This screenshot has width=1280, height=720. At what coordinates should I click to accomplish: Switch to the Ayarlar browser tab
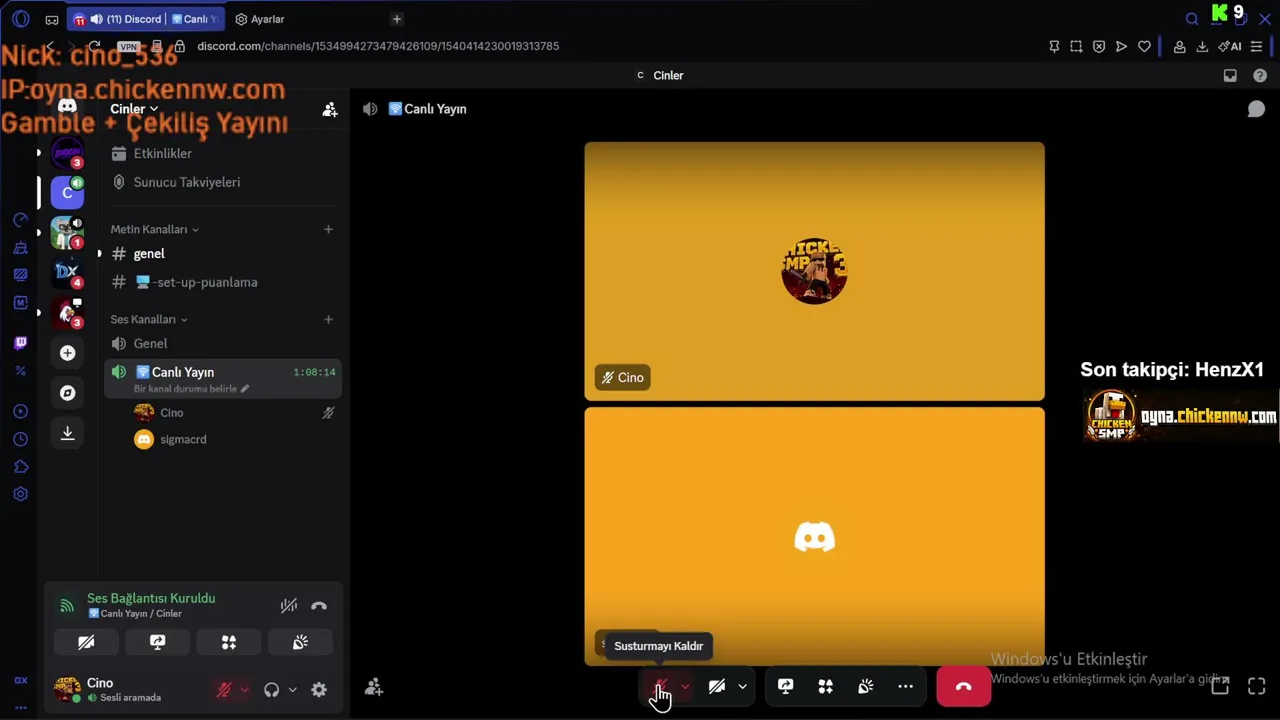261,19
